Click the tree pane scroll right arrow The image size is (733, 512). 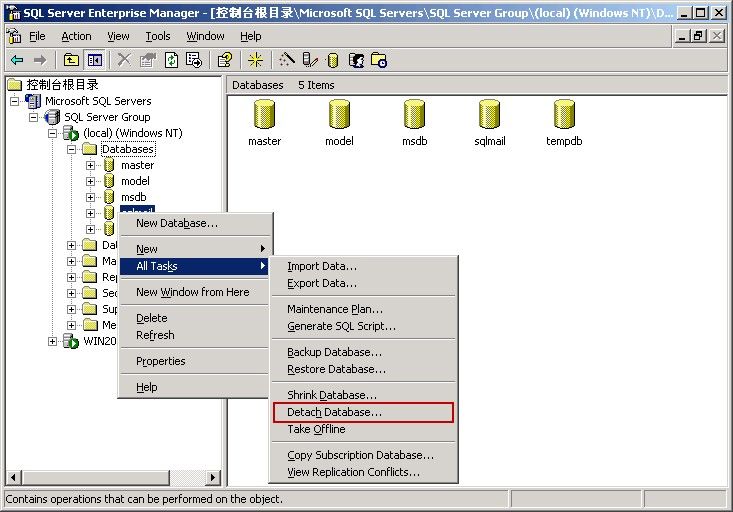[213, 477]
